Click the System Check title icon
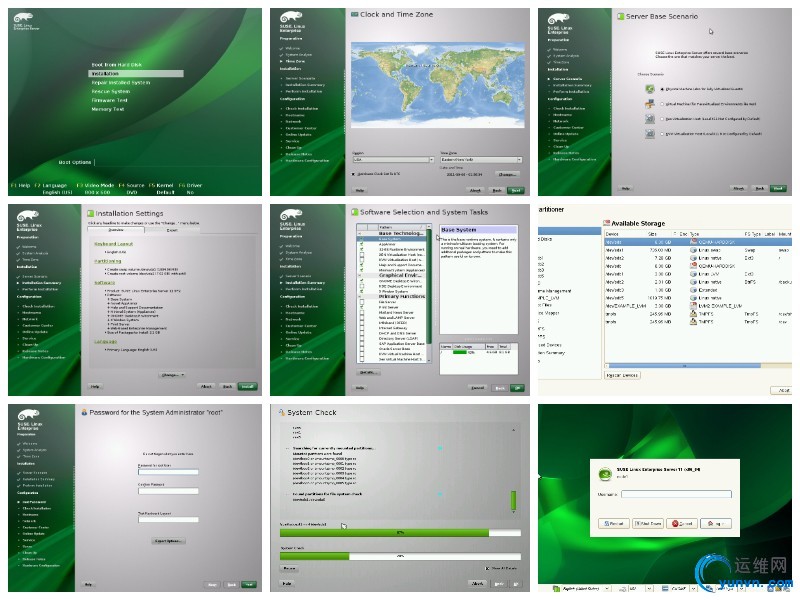The width and height of the screenshot is (800, 600). coord(281,412)
